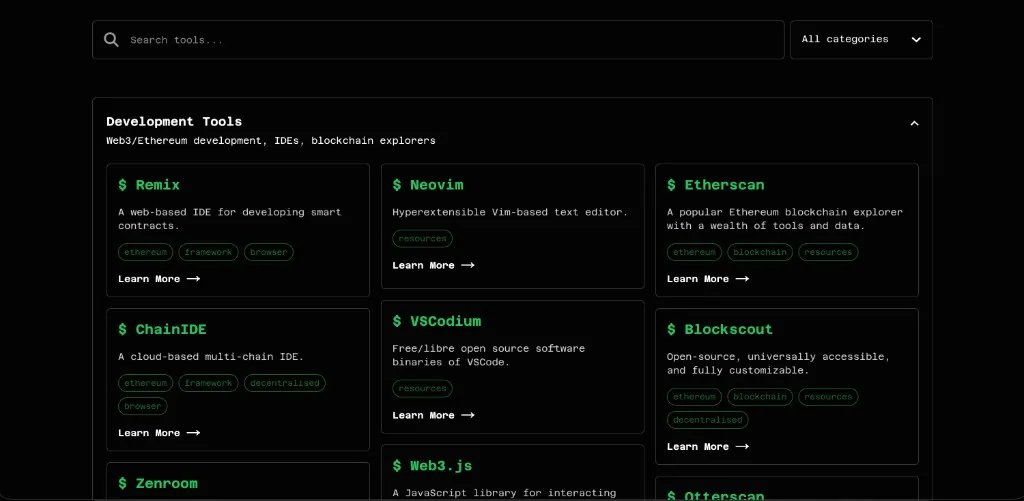The height and width of the screenshot is (501, 1024).
Task: Click Learn More arrow under Blockscout
Action: coord(742,447)
